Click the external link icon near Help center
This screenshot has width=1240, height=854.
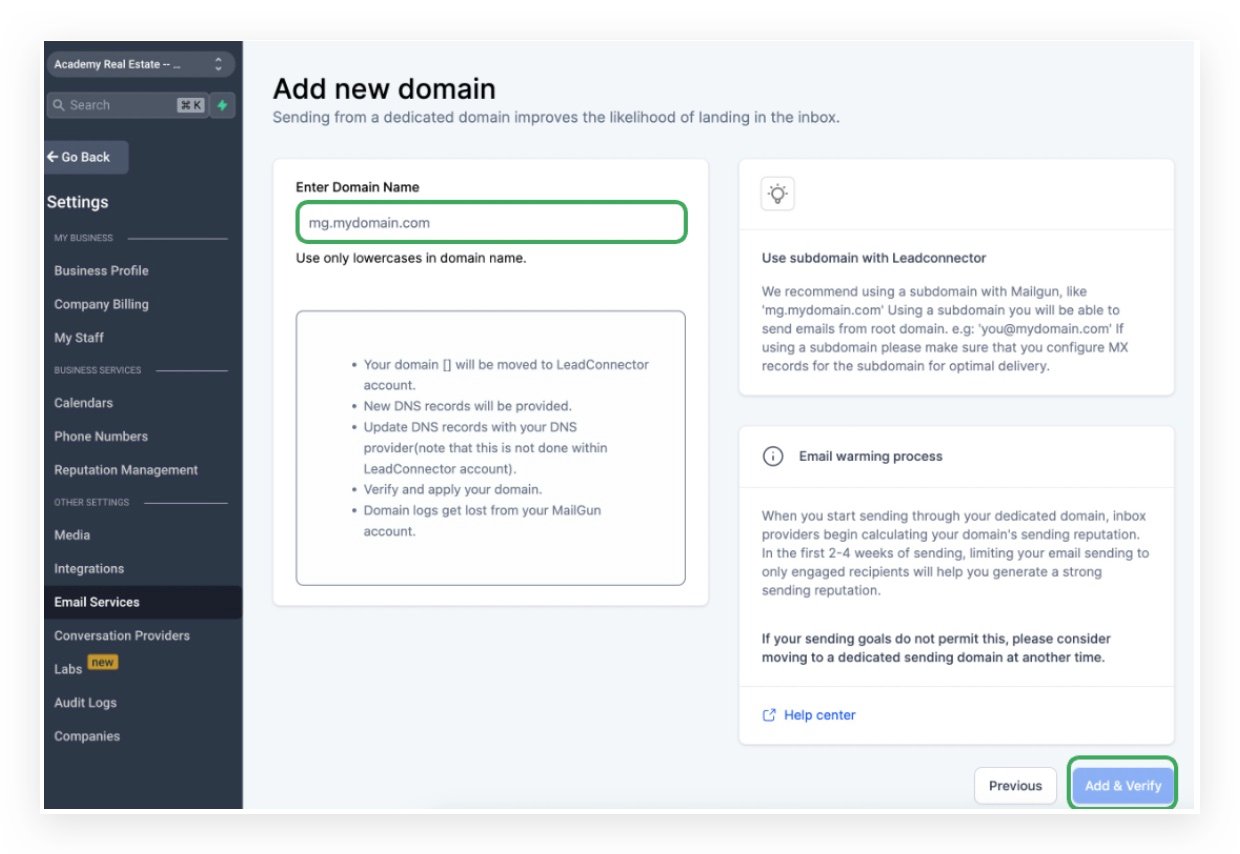click(769, 715)
